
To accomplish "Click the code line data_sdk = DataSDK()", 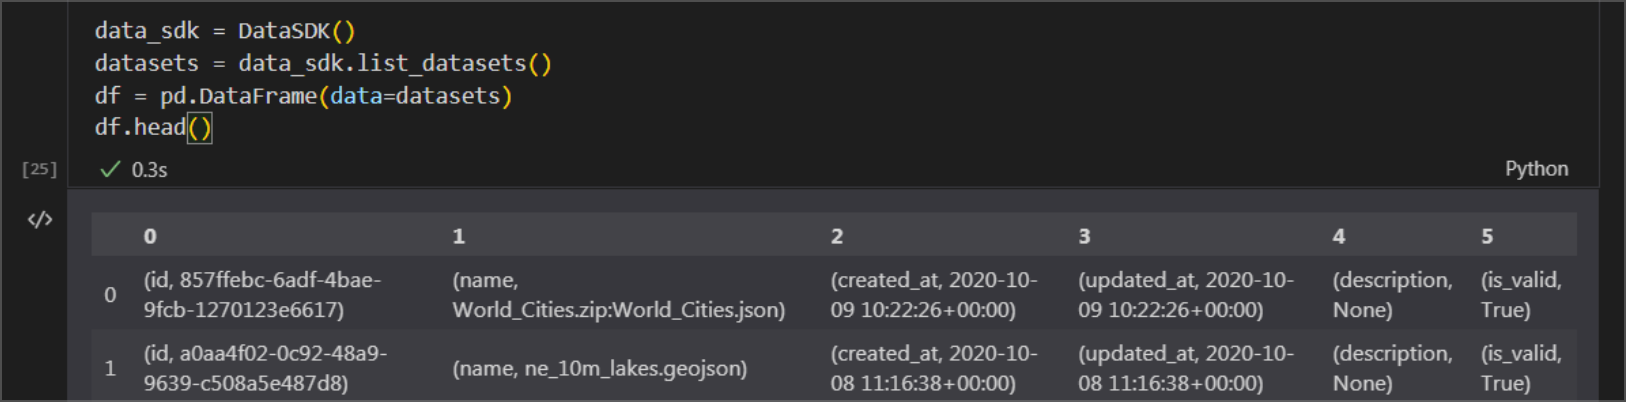I will coord(225,31).
